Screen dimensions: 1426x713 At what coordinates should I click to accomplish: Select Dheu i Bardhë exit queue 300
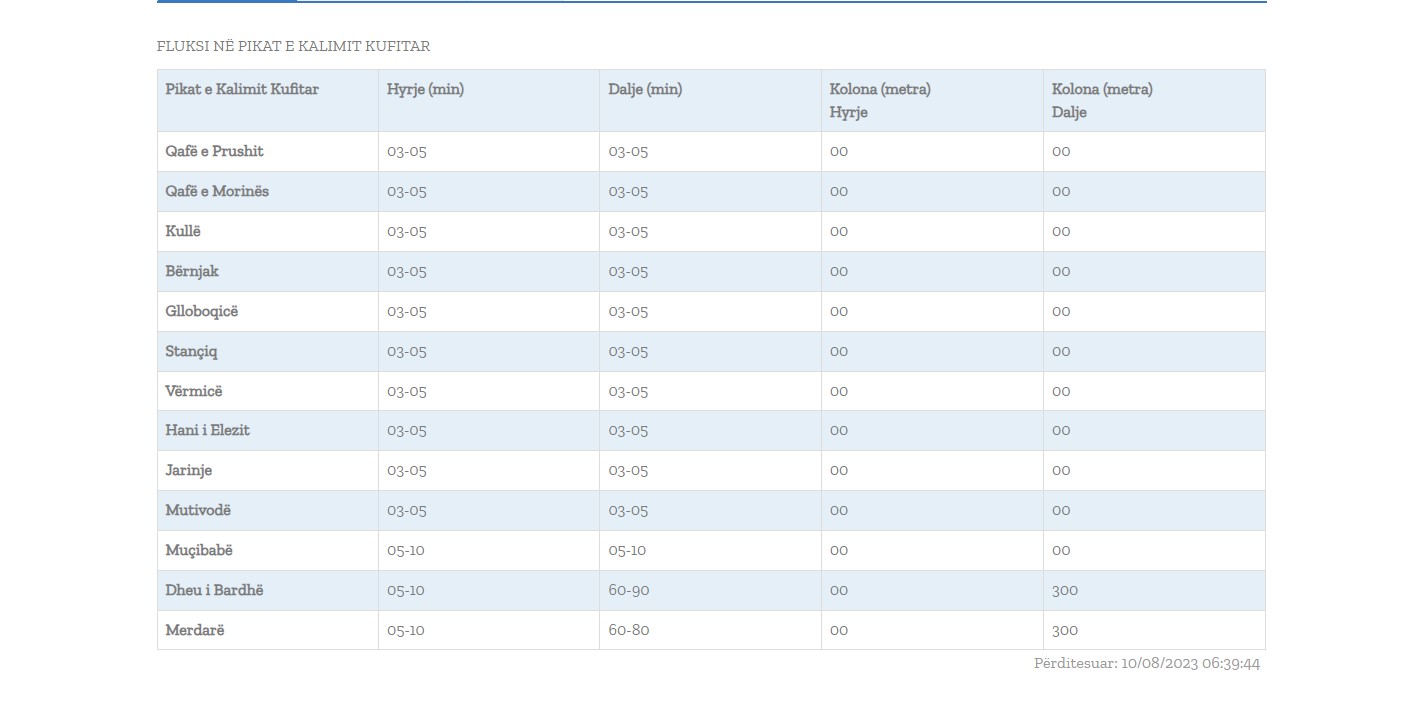click(x=1065, y=590)
